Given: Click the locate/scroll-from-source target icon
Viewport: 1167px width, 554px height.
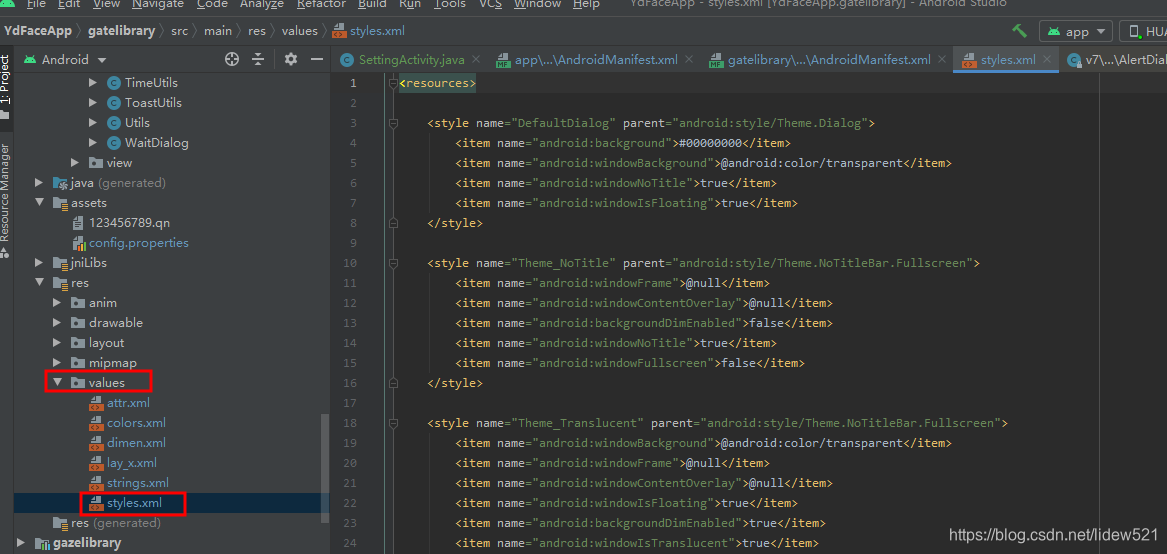Looking at the screenshot, I should (232, 60).
